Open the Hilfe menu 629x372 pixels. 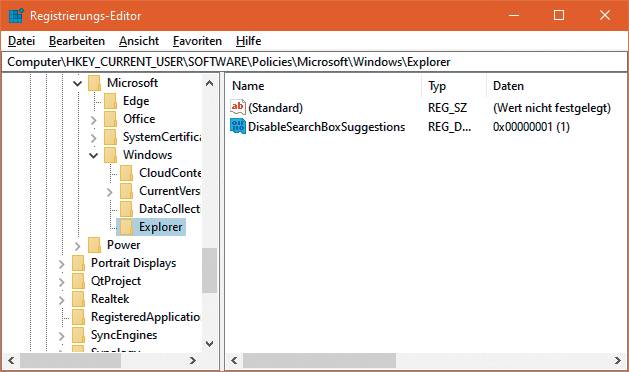(x=248, y=41)
